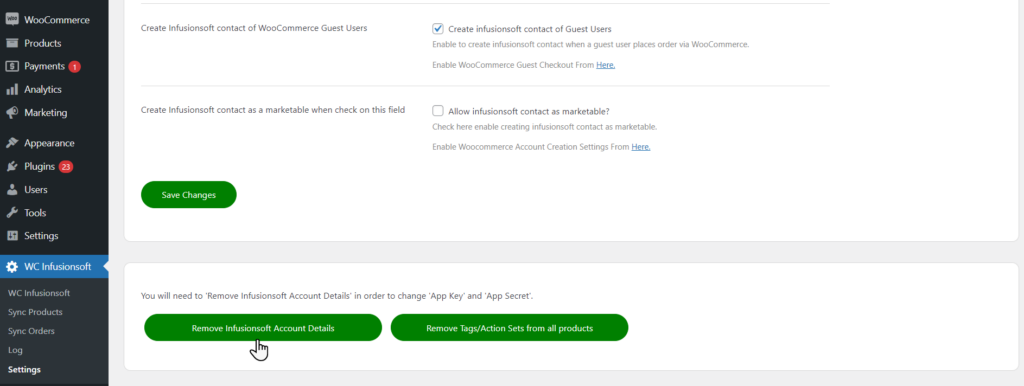Click the Users person icon
This screenshot has width=1024, height=386.
click(x=12, y=189)
